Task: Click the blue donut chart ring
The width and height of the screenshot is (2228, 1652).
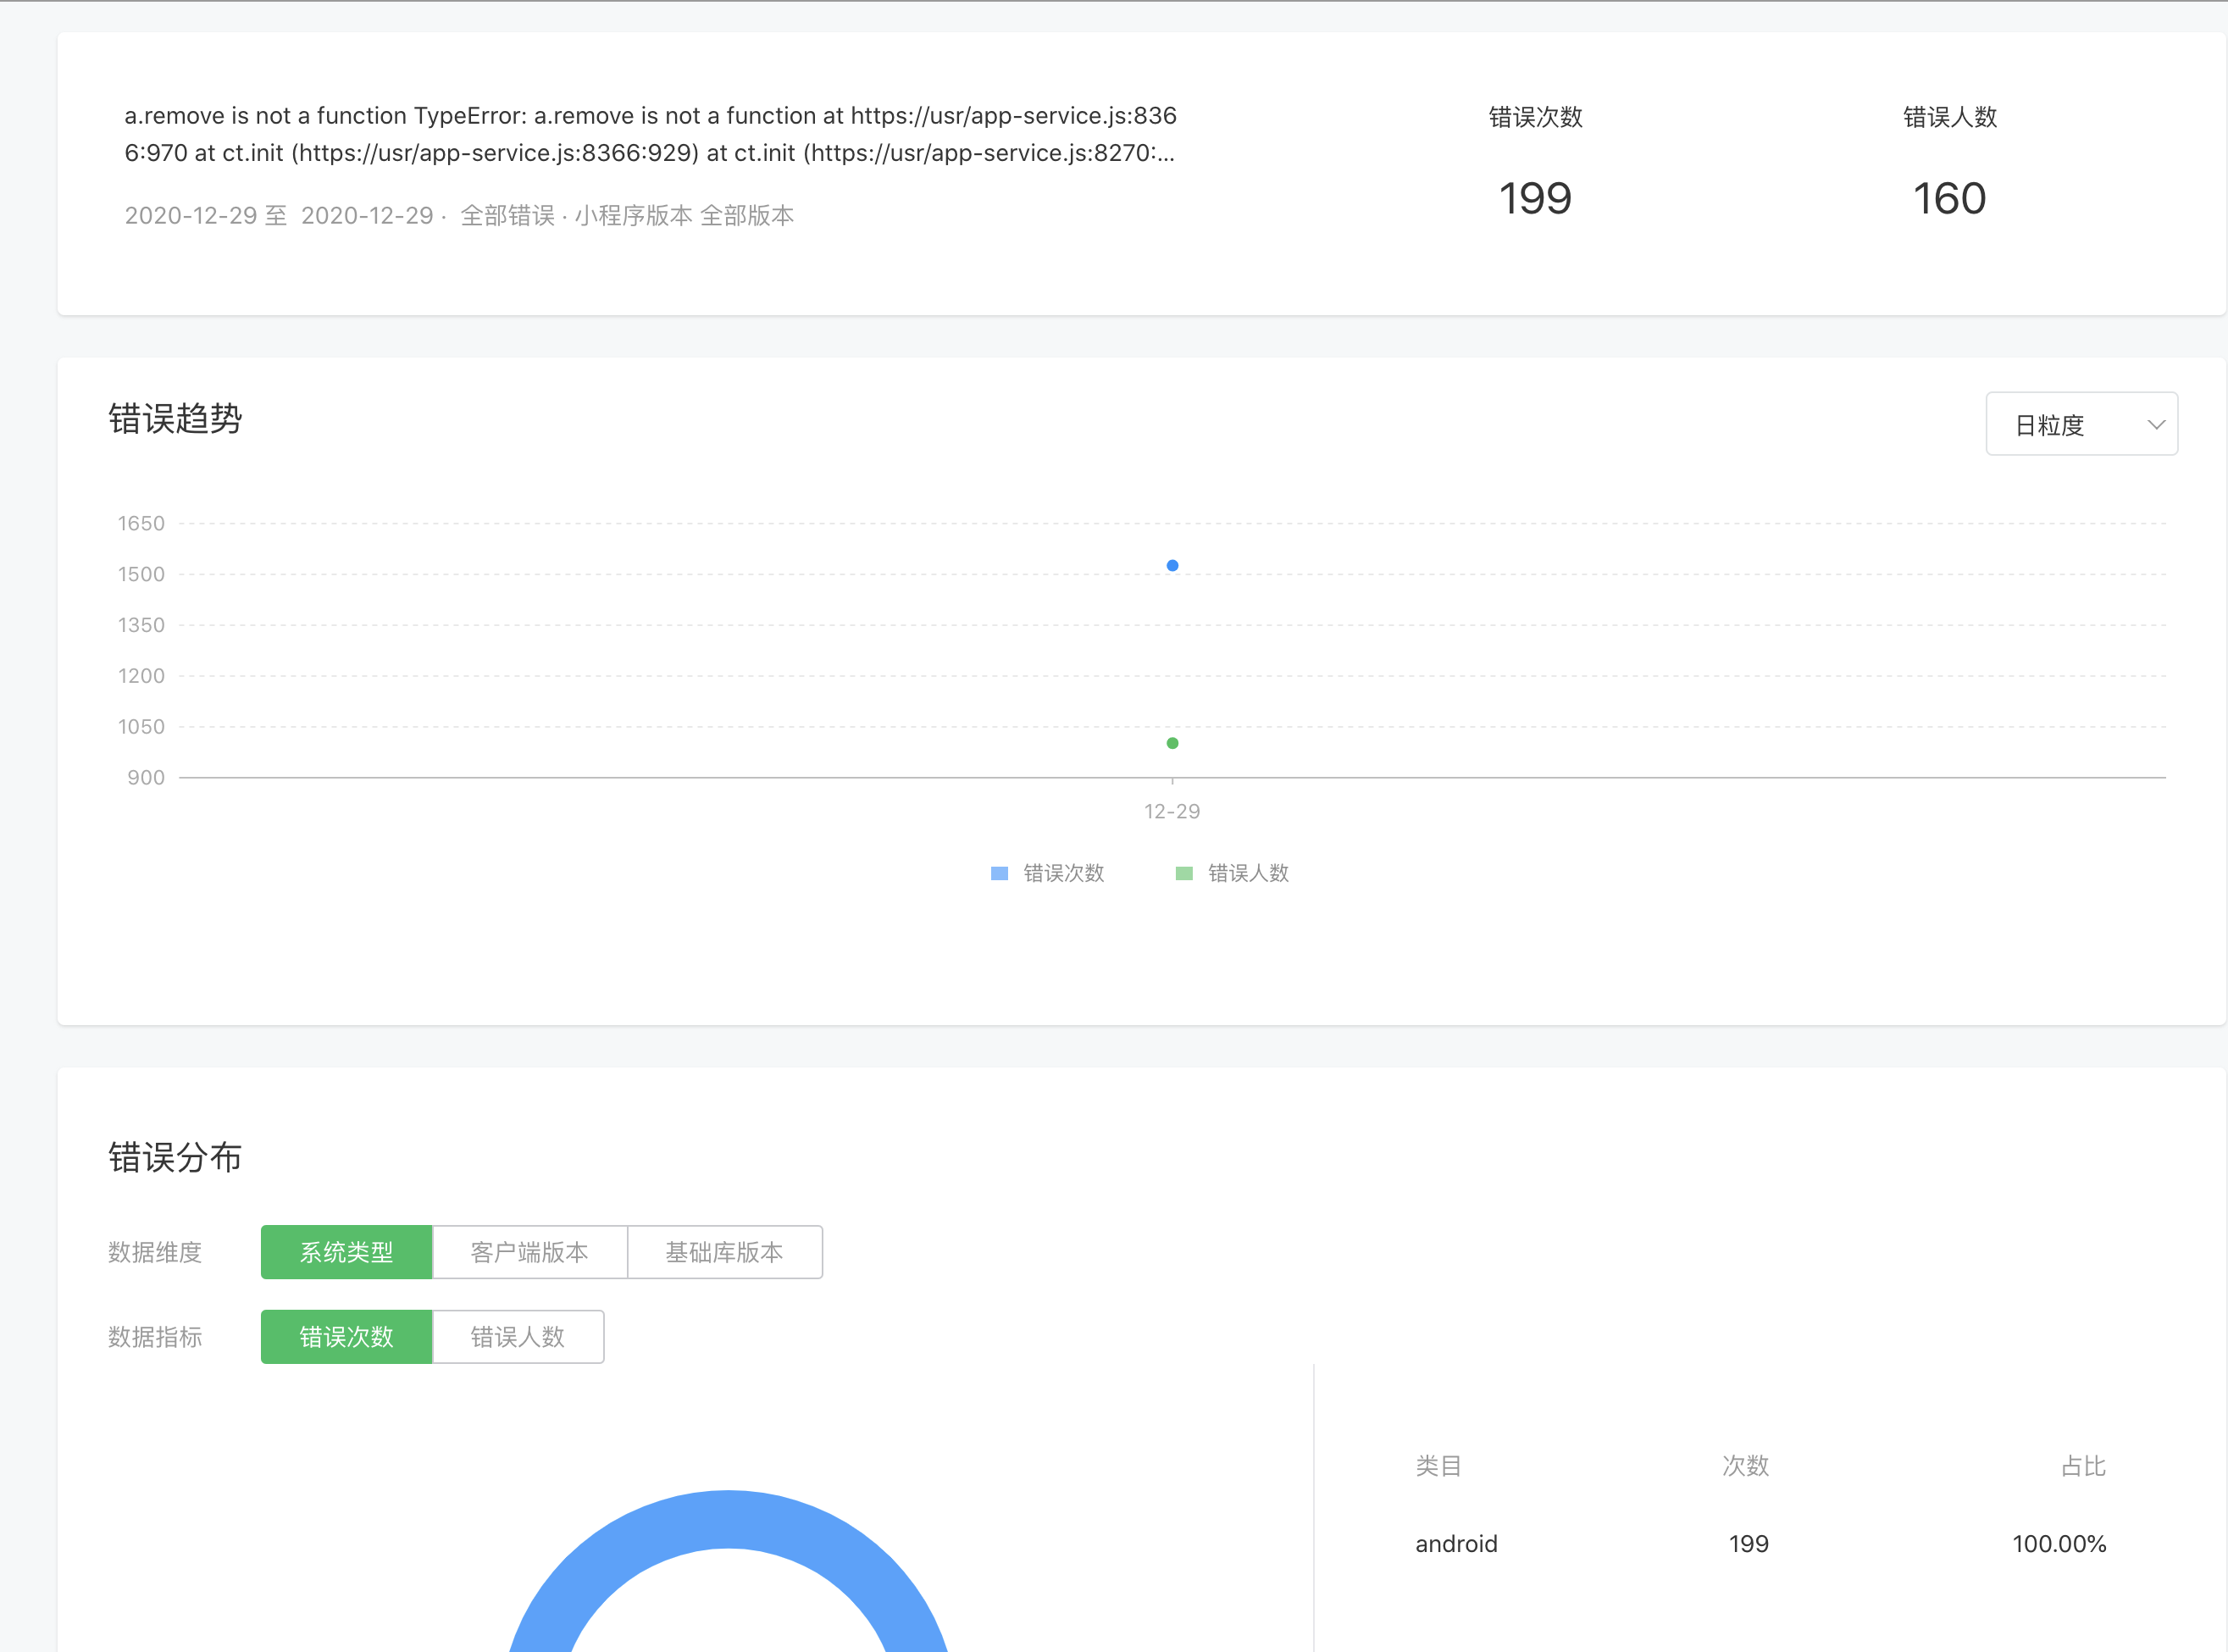Action: (727, 1518)
